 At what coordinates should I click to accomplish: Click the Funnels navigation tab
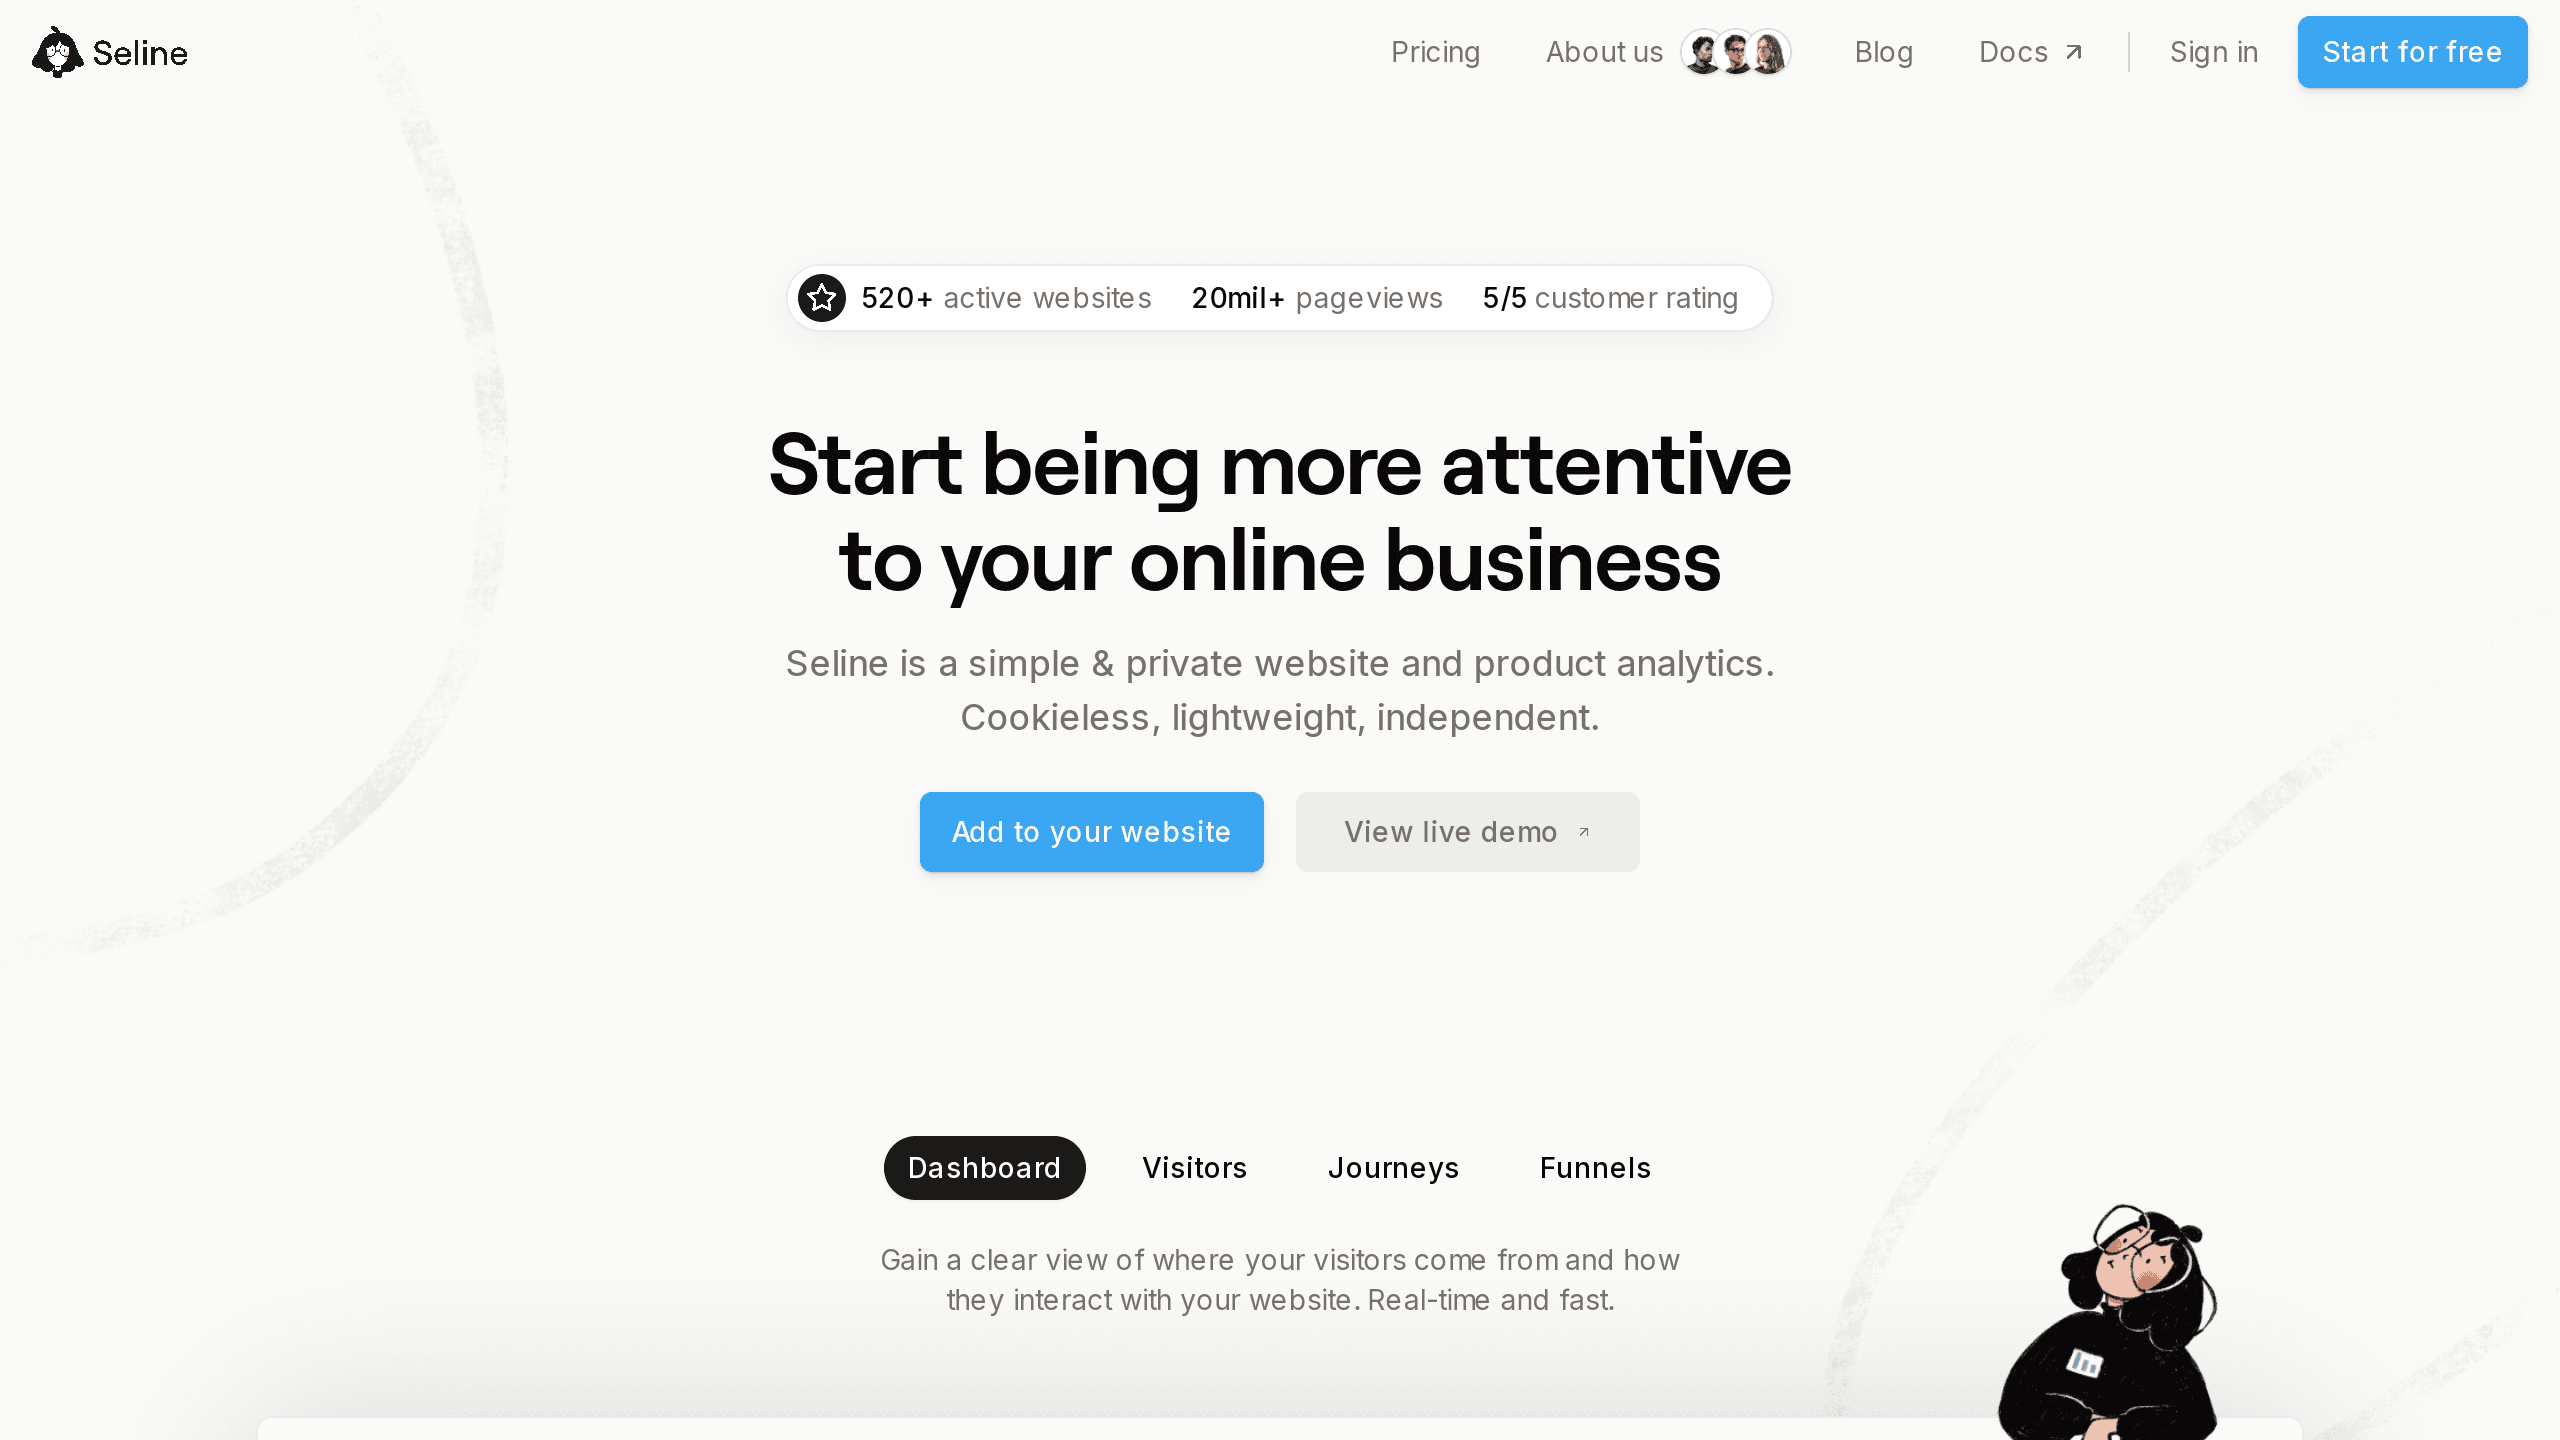coord(1595,1167)
